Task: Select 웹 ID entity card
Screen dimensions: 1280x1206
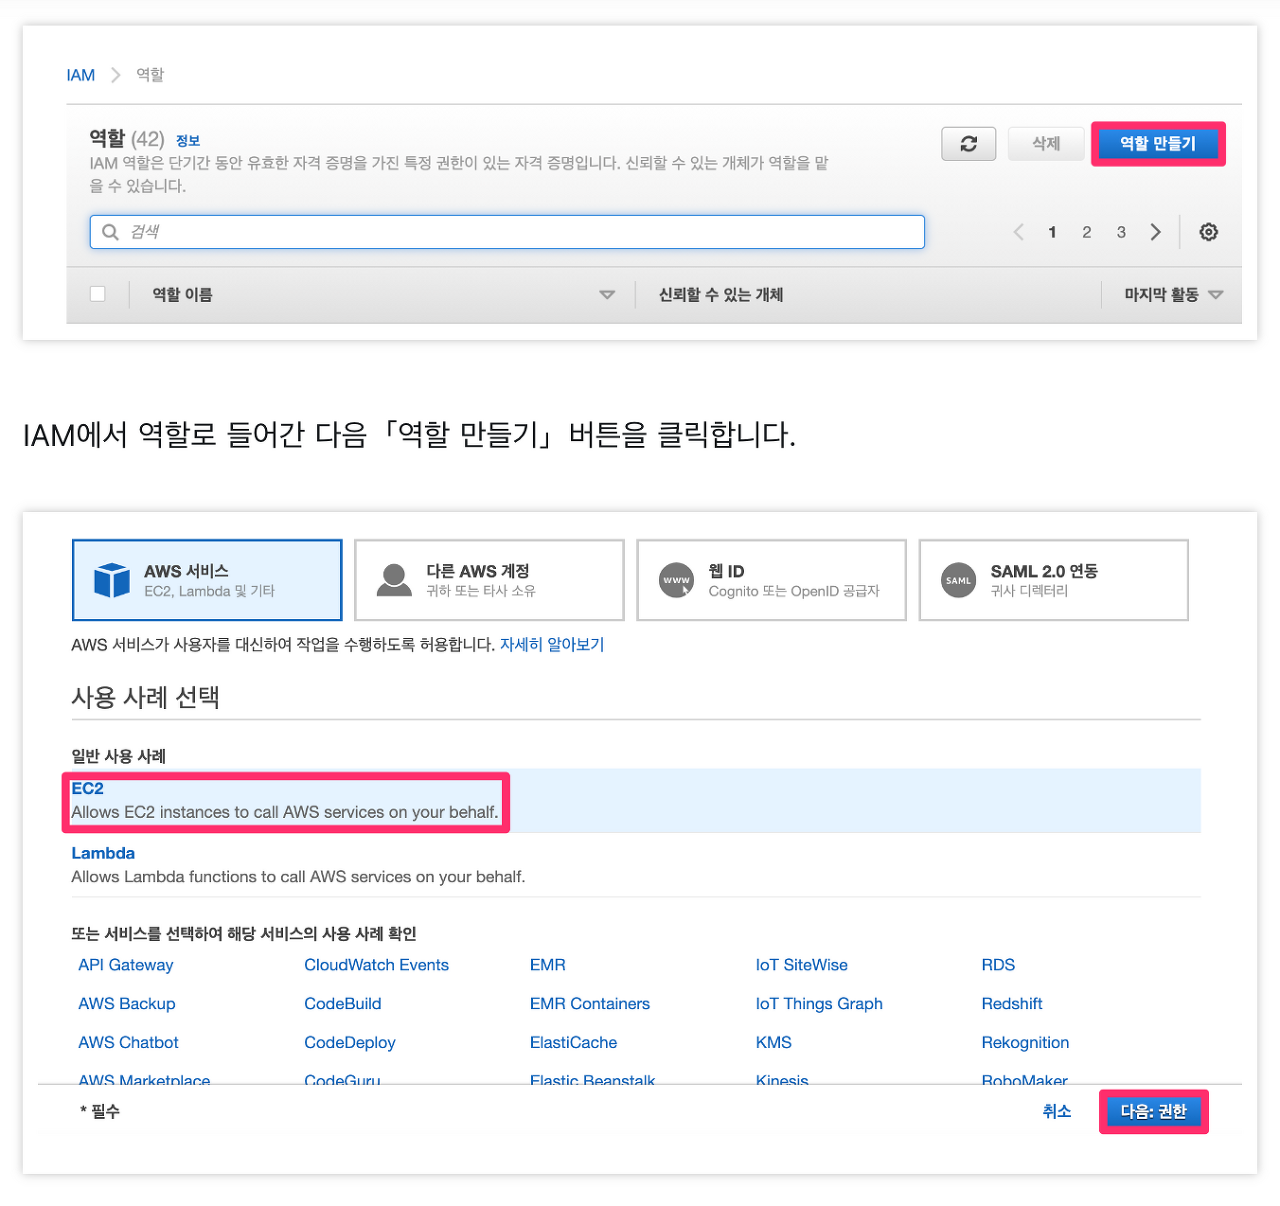Action: pos(771,580)
